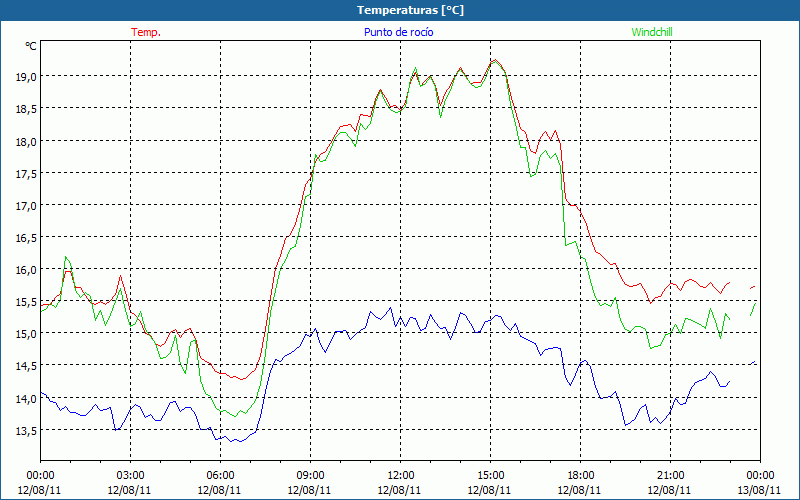Click the '18,0' y-axis value
The image size is (800, 500).
tap(28, 141)
